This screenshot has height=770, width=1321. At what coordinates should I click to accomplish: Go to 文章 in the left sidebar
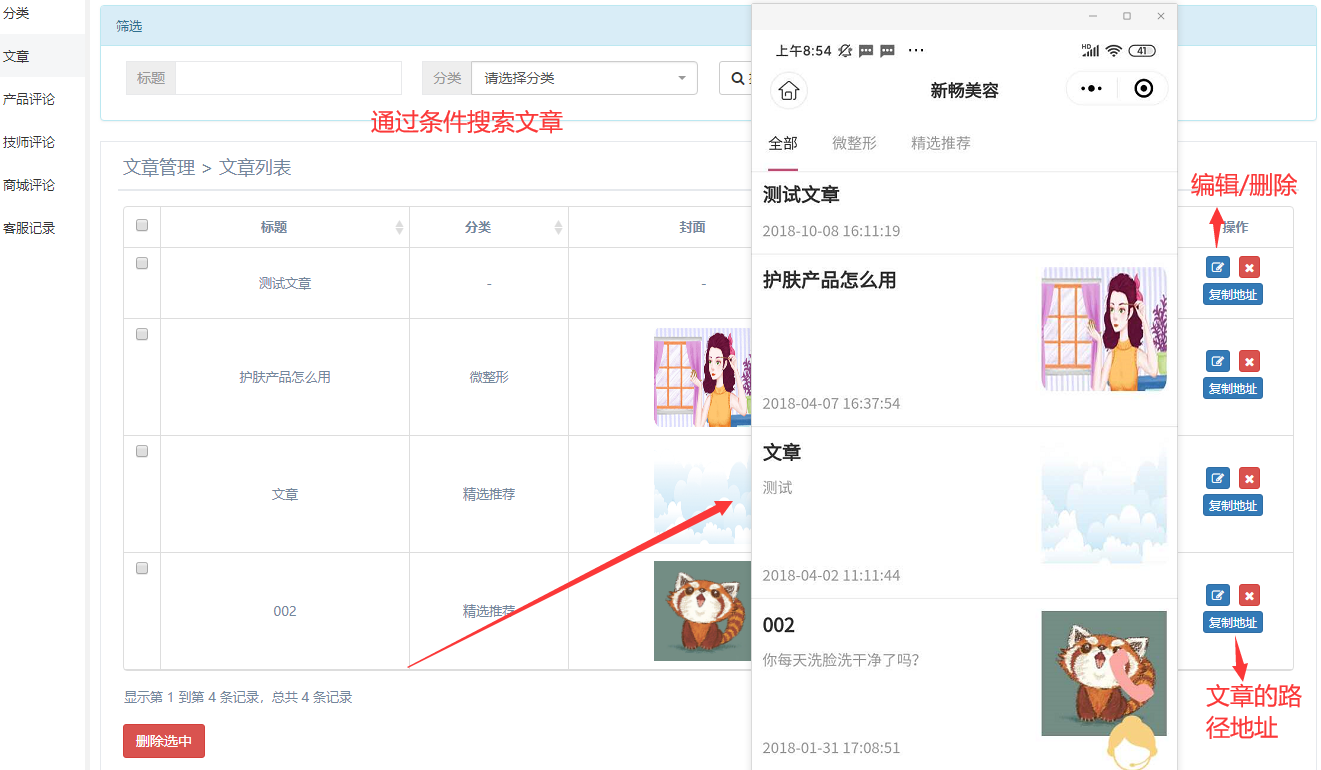point(16,57)
